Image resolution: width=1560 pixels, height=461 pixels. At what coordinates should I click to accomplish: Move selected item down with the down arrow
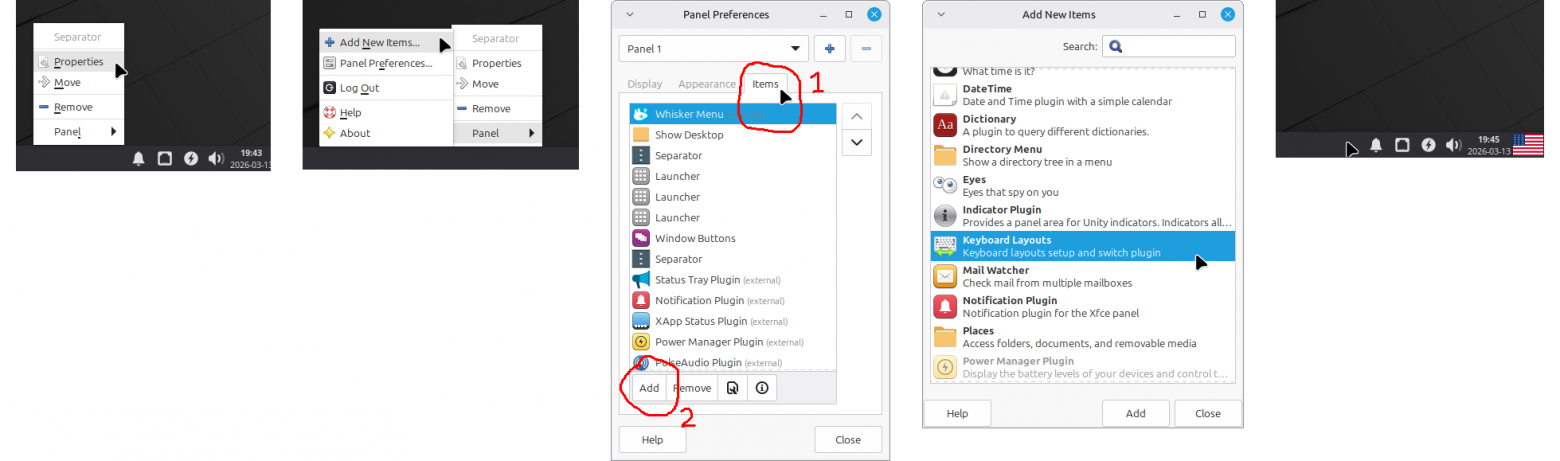pyautogui.click(x=857, y=142)
